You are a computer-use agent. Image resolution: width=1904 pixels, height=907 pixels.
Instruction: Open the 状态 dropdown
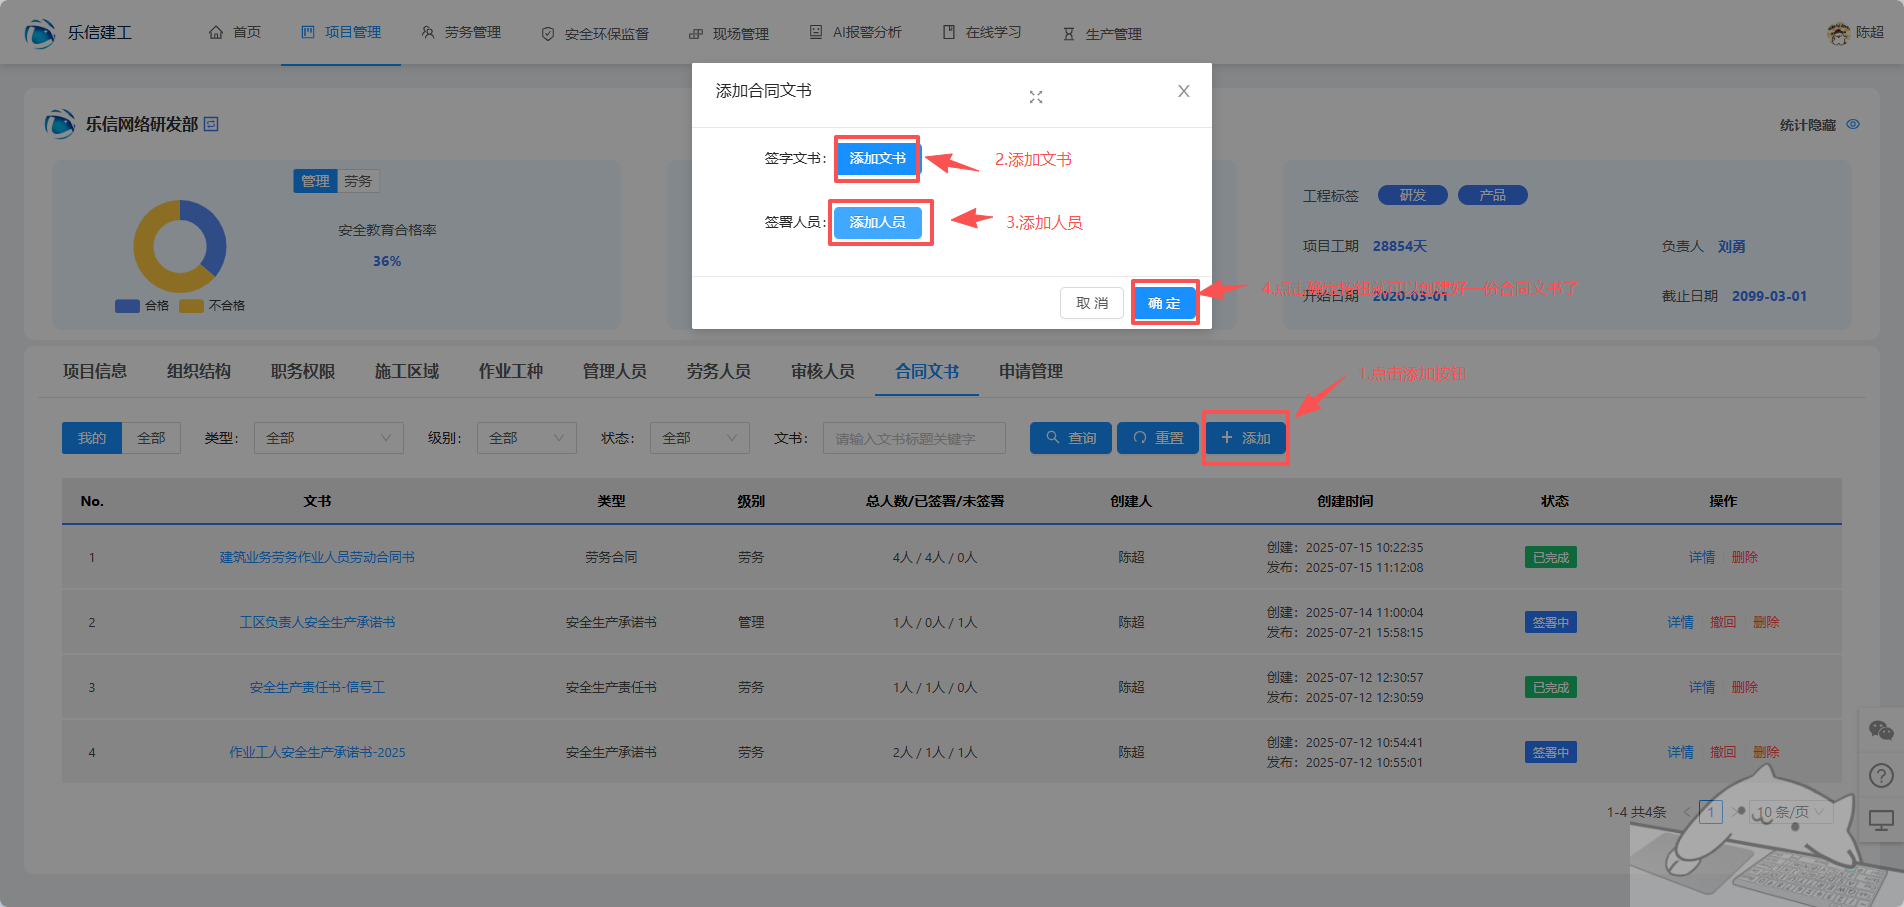click(x=699, y=438)
